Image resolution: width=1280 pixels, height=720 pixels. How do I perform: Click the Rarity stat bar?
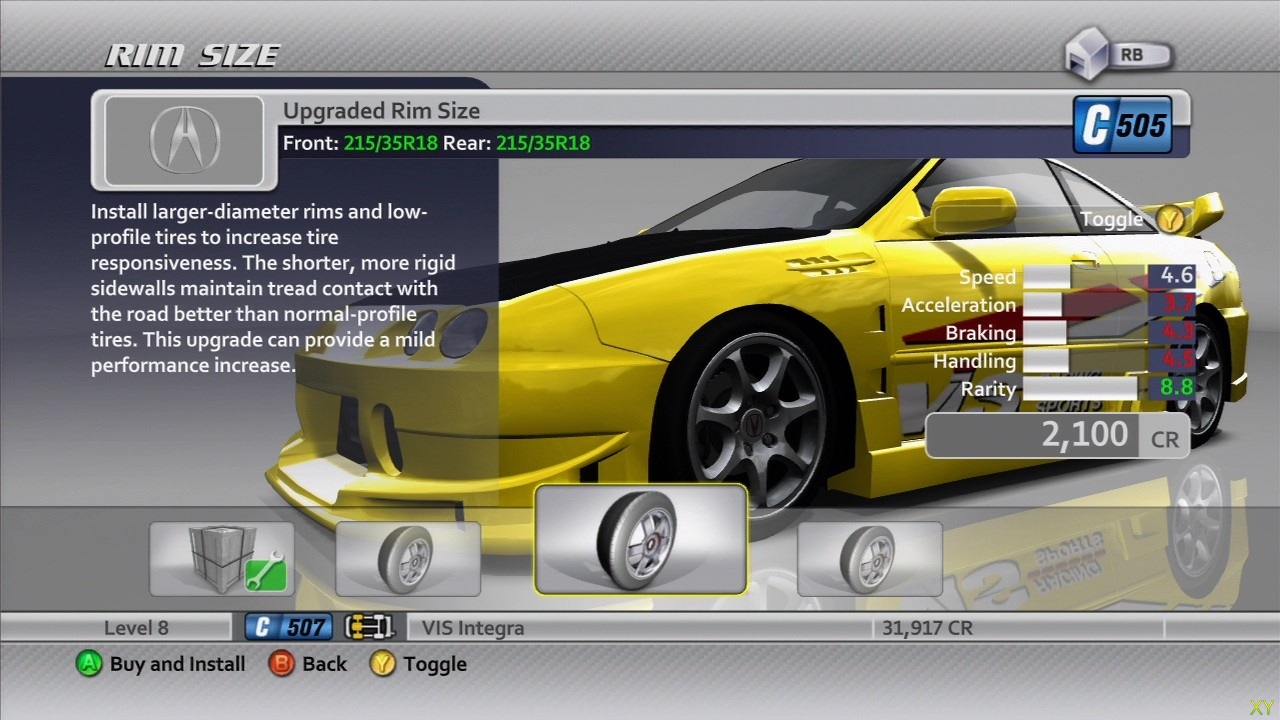click(x=1078, y=389)
